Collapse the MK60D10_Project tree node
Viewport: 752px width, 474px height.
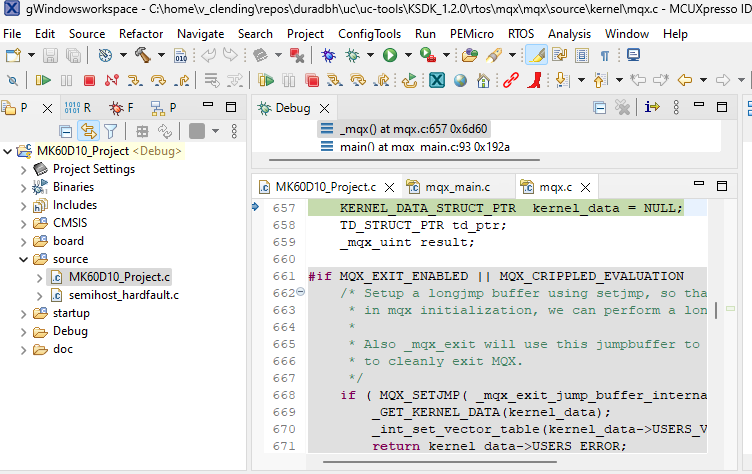7,151
